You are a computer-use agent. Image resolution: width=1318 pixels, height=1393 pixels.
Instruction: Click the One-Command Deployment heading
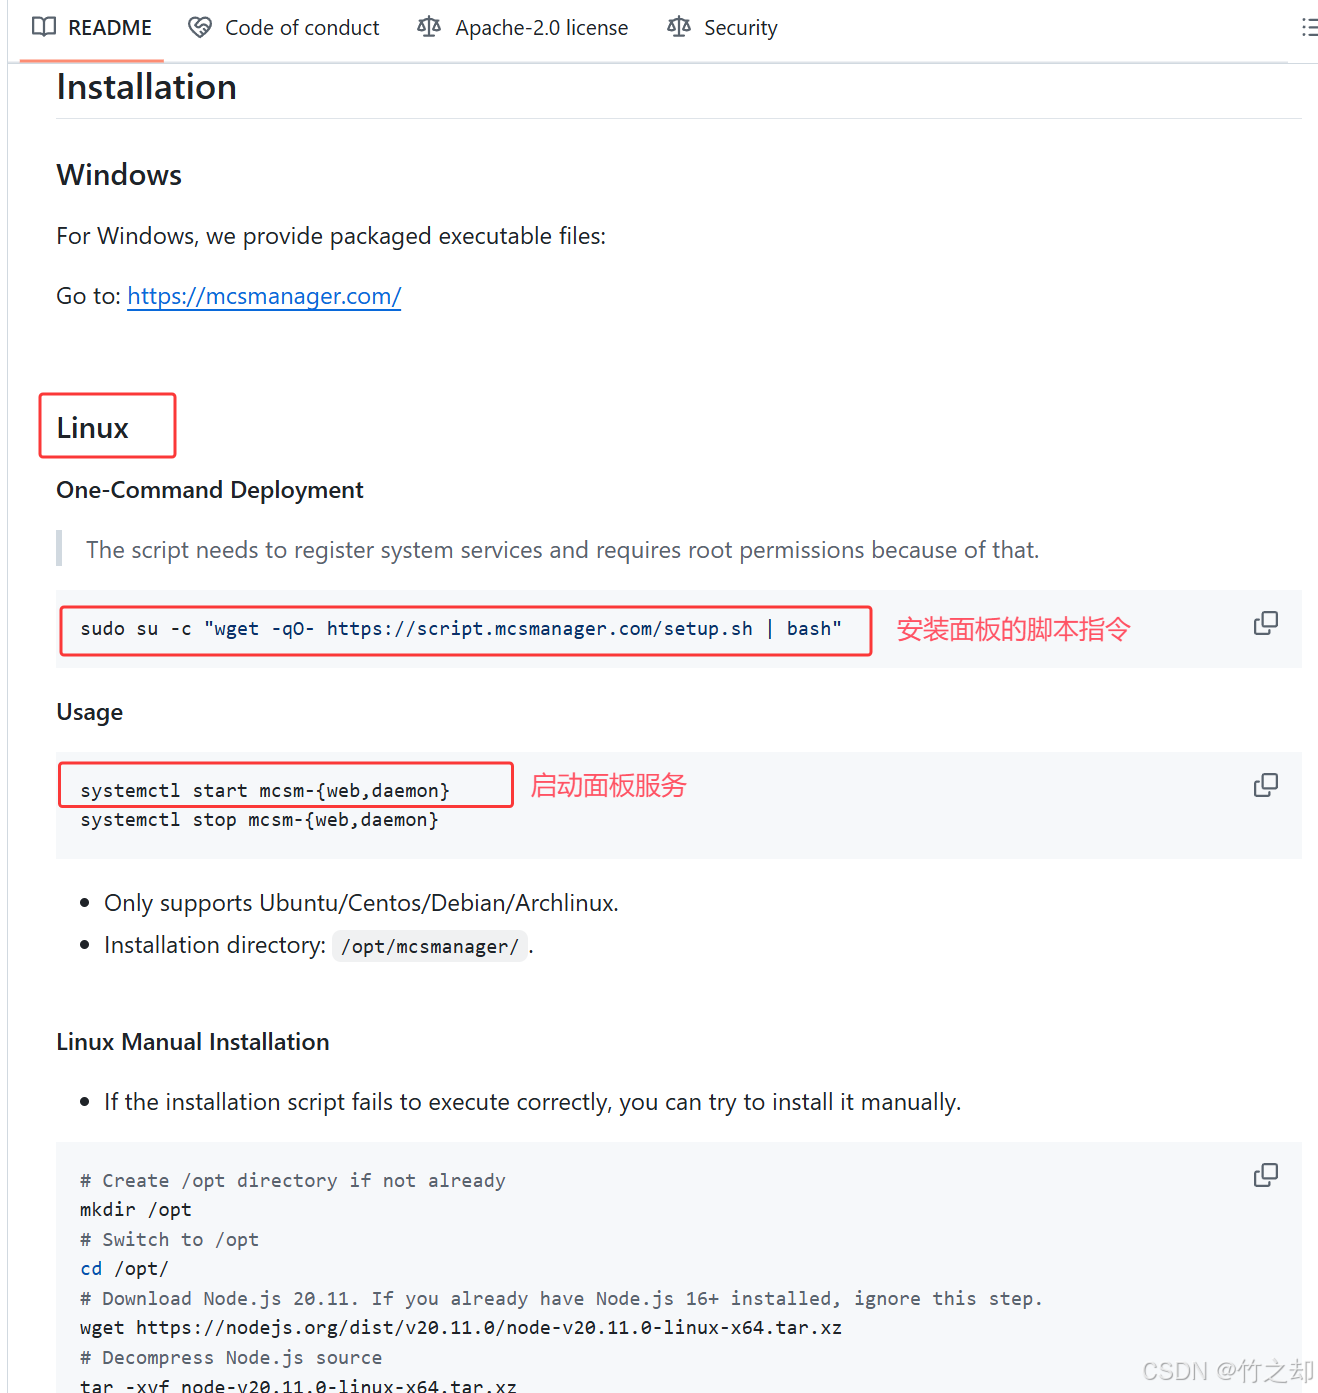click(210, 490)
